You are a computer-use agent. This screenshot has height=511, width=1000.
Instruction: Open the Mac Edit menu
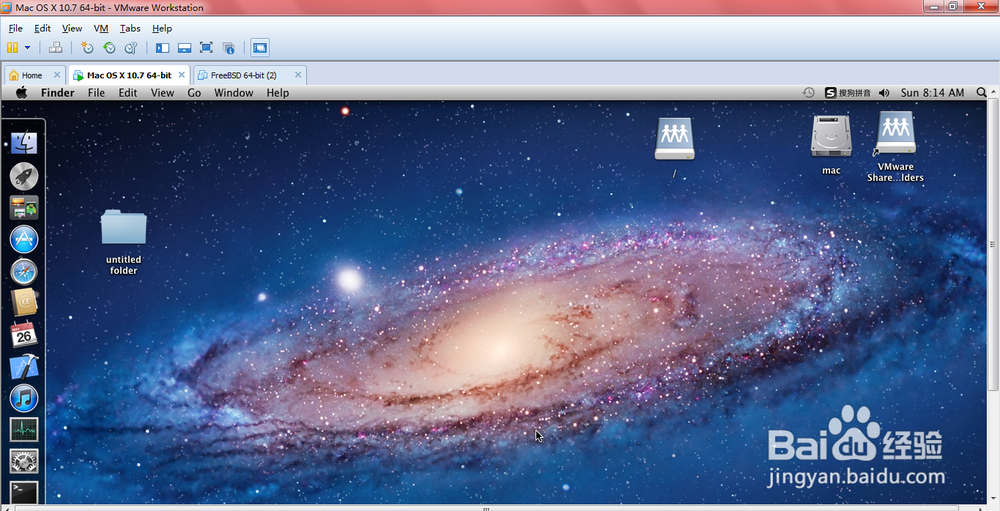(x=128, y=93)
